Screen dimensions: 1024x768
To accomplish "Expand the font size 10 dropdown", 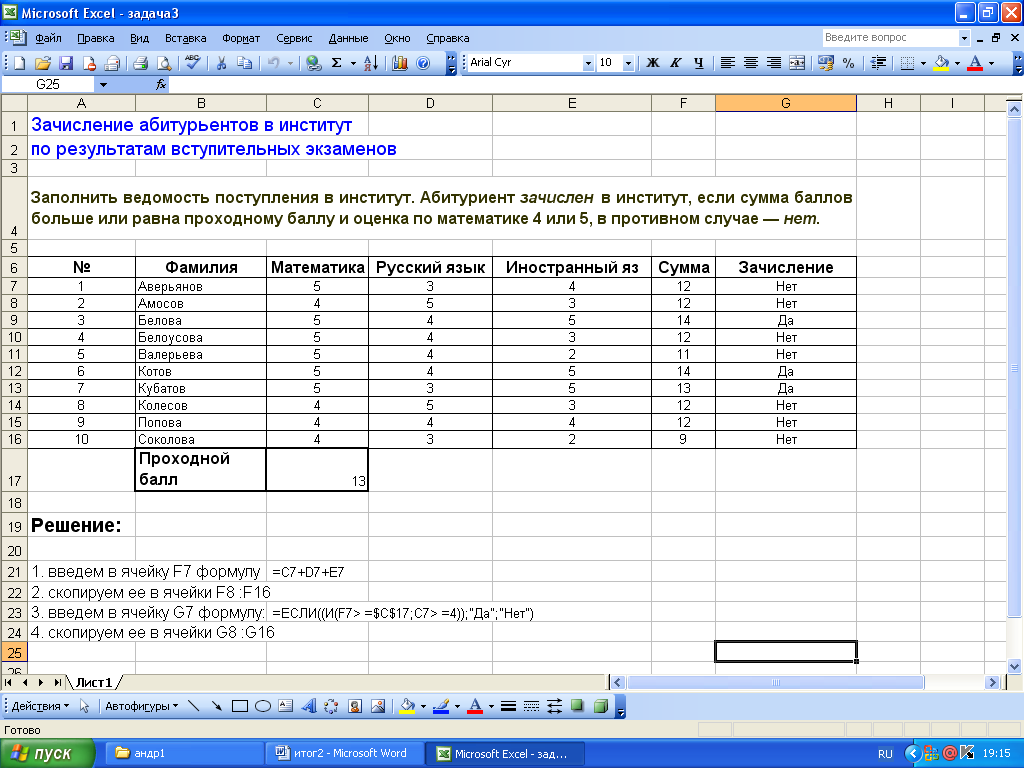I will coord(628,63).
